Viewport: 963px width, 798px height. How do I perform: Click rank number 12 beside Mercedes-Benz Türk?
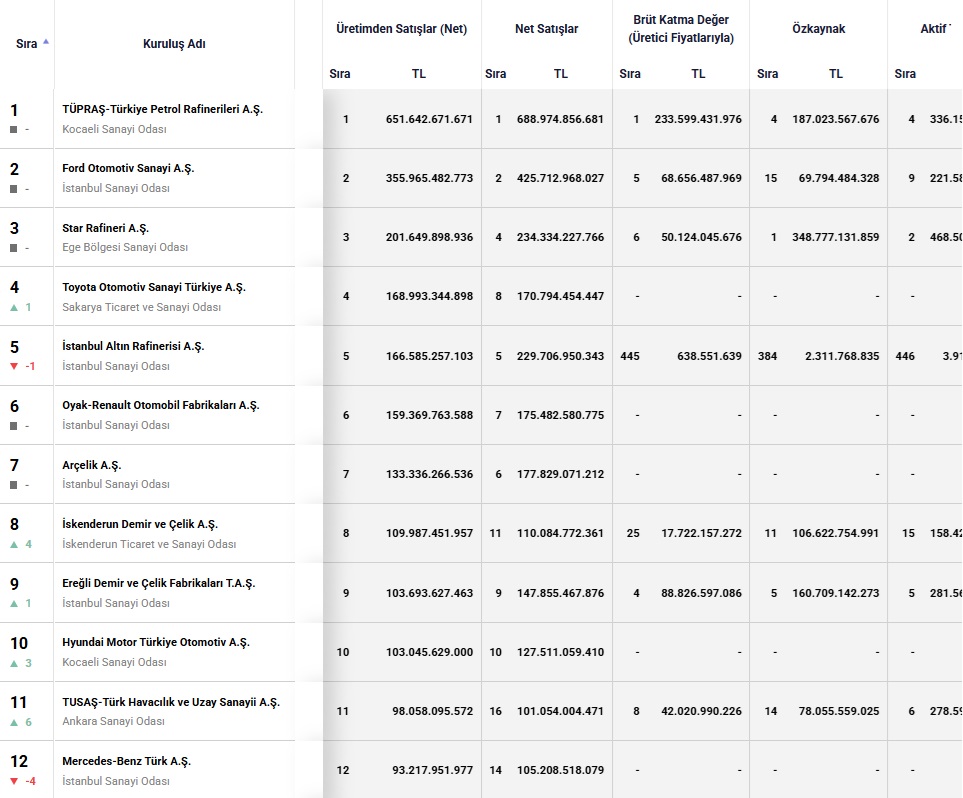[19, 761]
